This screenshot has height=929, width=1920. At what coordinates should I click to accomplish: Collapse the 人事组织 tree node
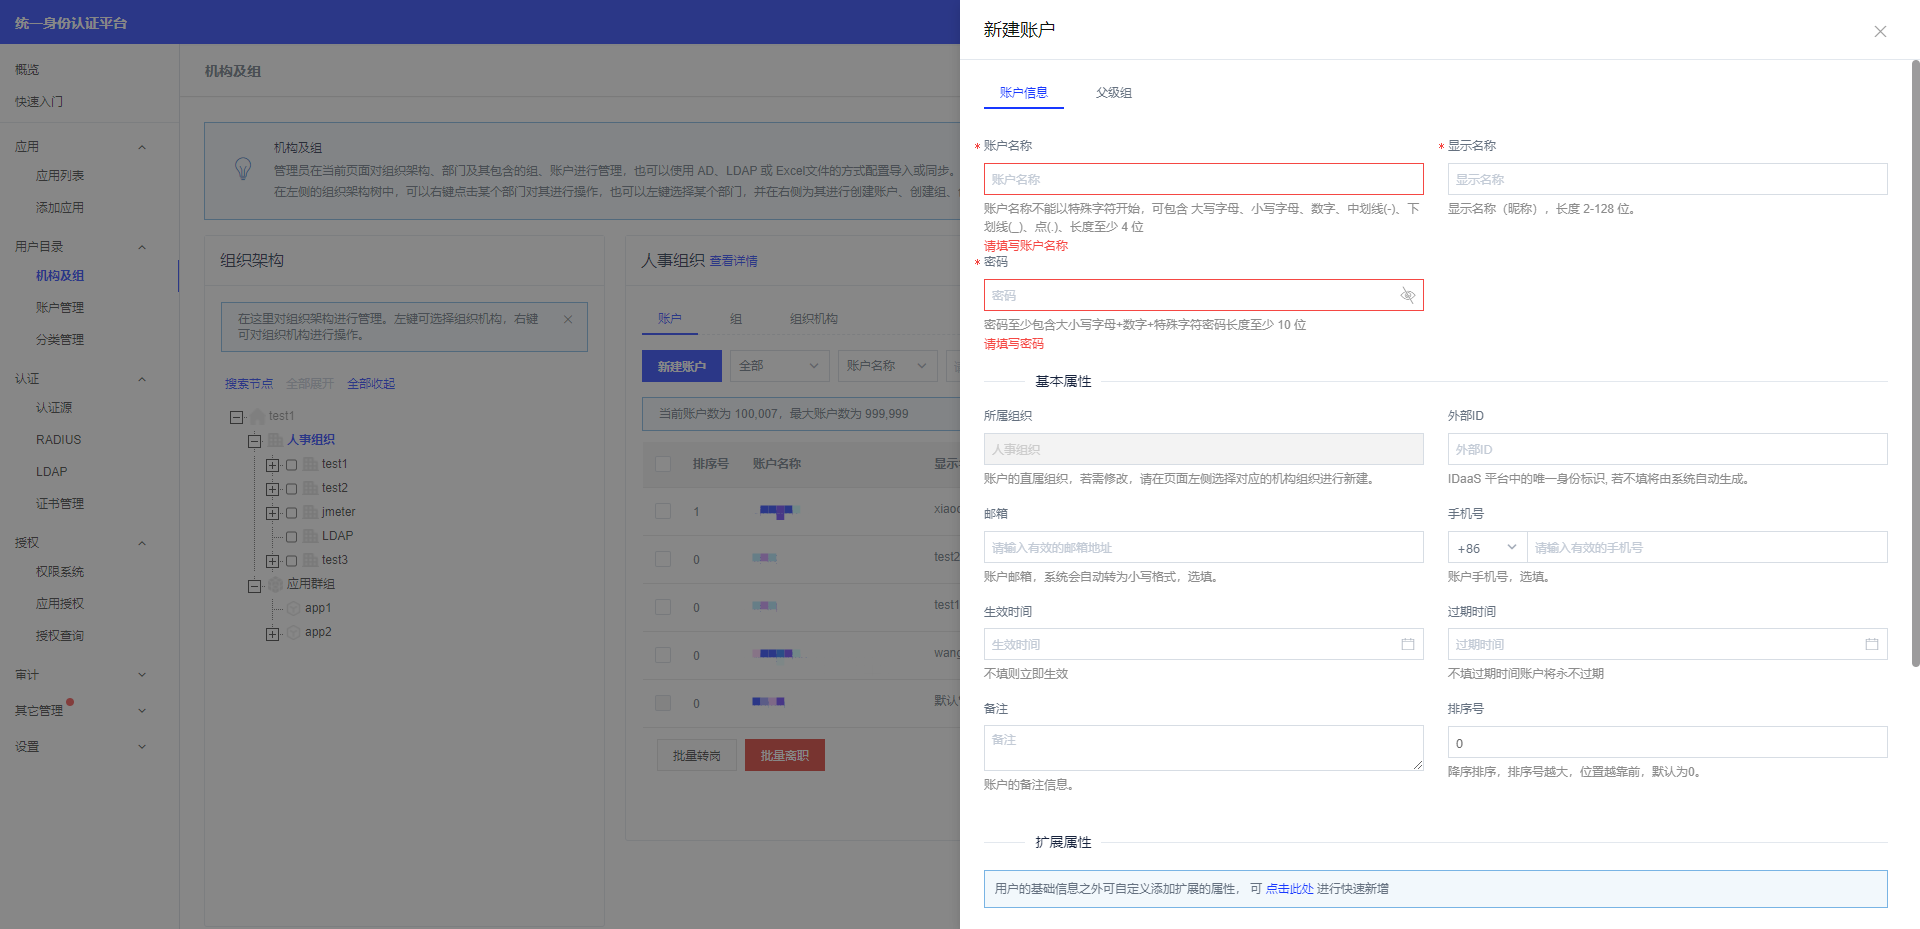tap(255, 441)
